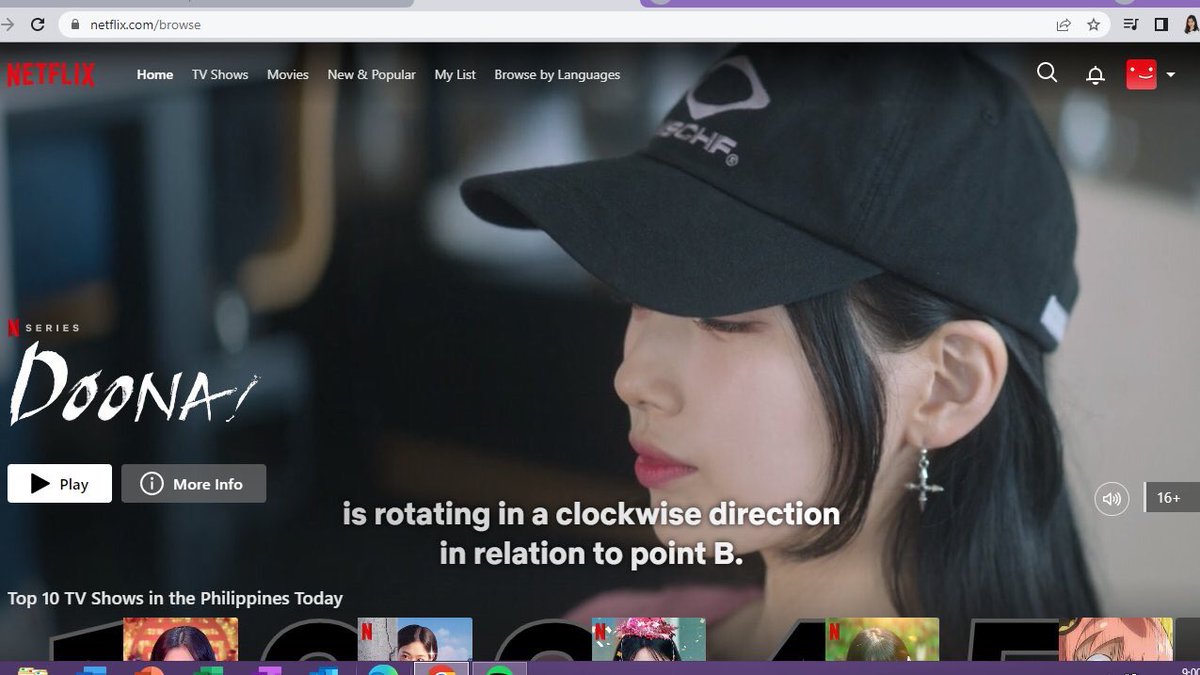Open Browse by Languages

point(557,75)
